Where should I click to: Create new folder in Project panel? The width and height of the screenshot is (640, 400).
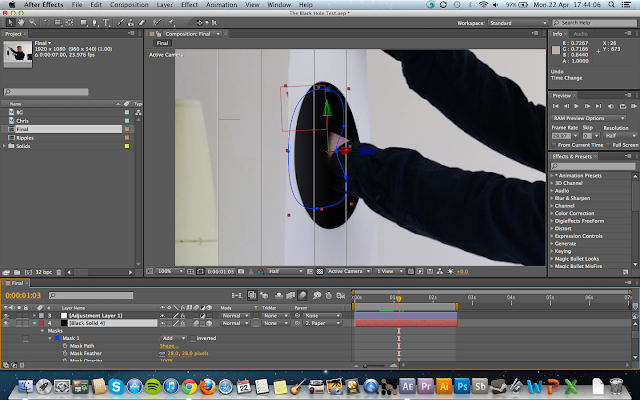pyautogui.click(x=17, y=272)
